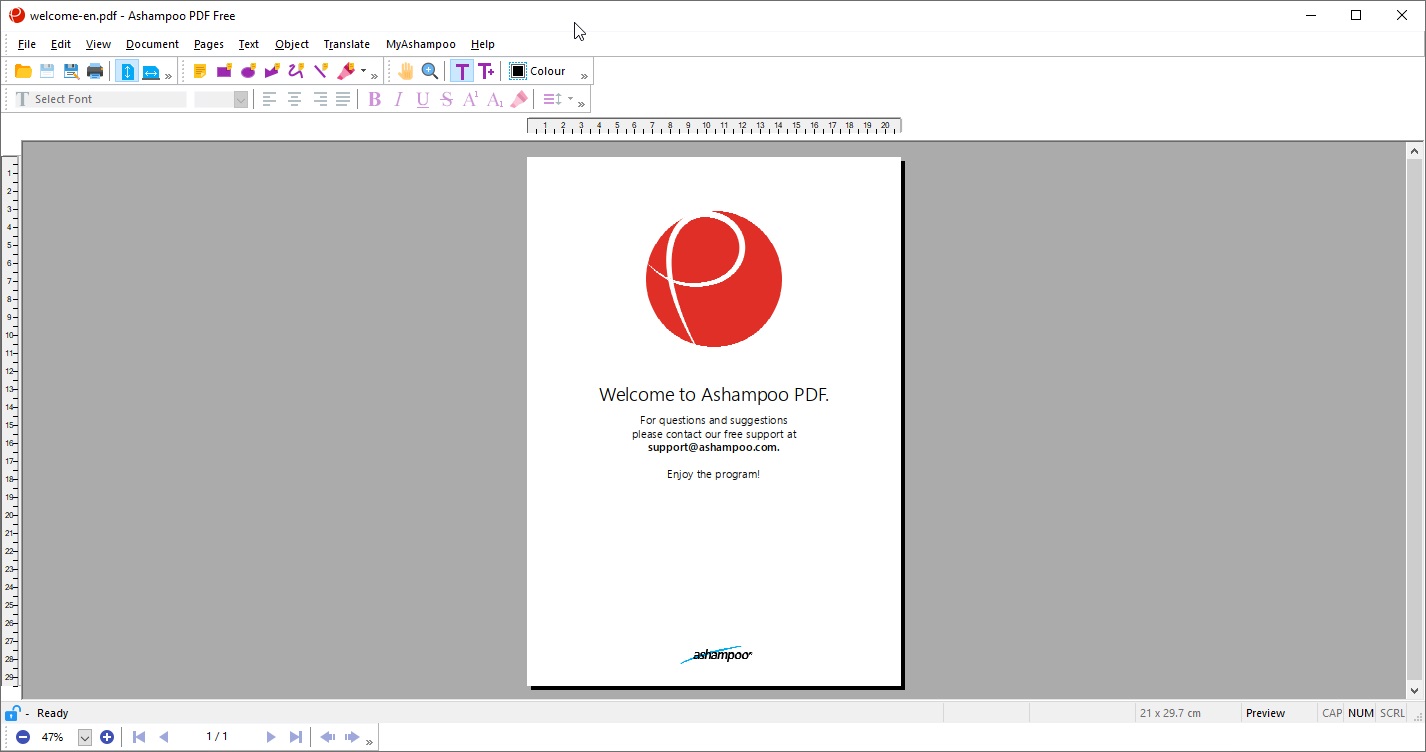The width and height of the screenshot is (1426, 752).
Task: Center align text
Action: tap(295, 99)
